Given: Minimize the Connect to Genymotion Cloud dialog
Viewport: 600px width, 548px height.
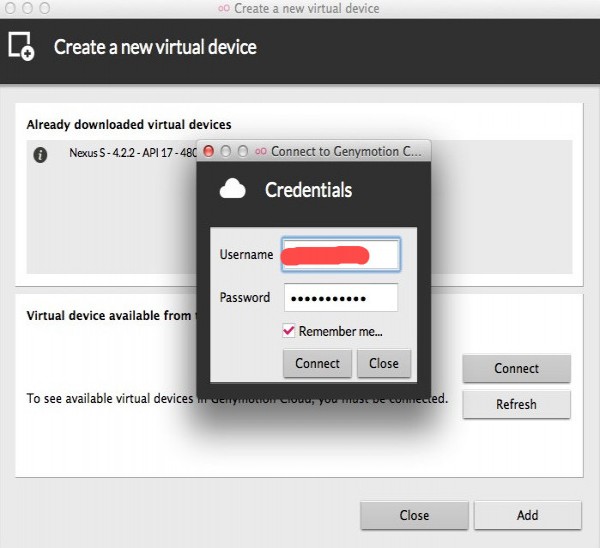Looking at the screenshot, I should coord(225,151).
